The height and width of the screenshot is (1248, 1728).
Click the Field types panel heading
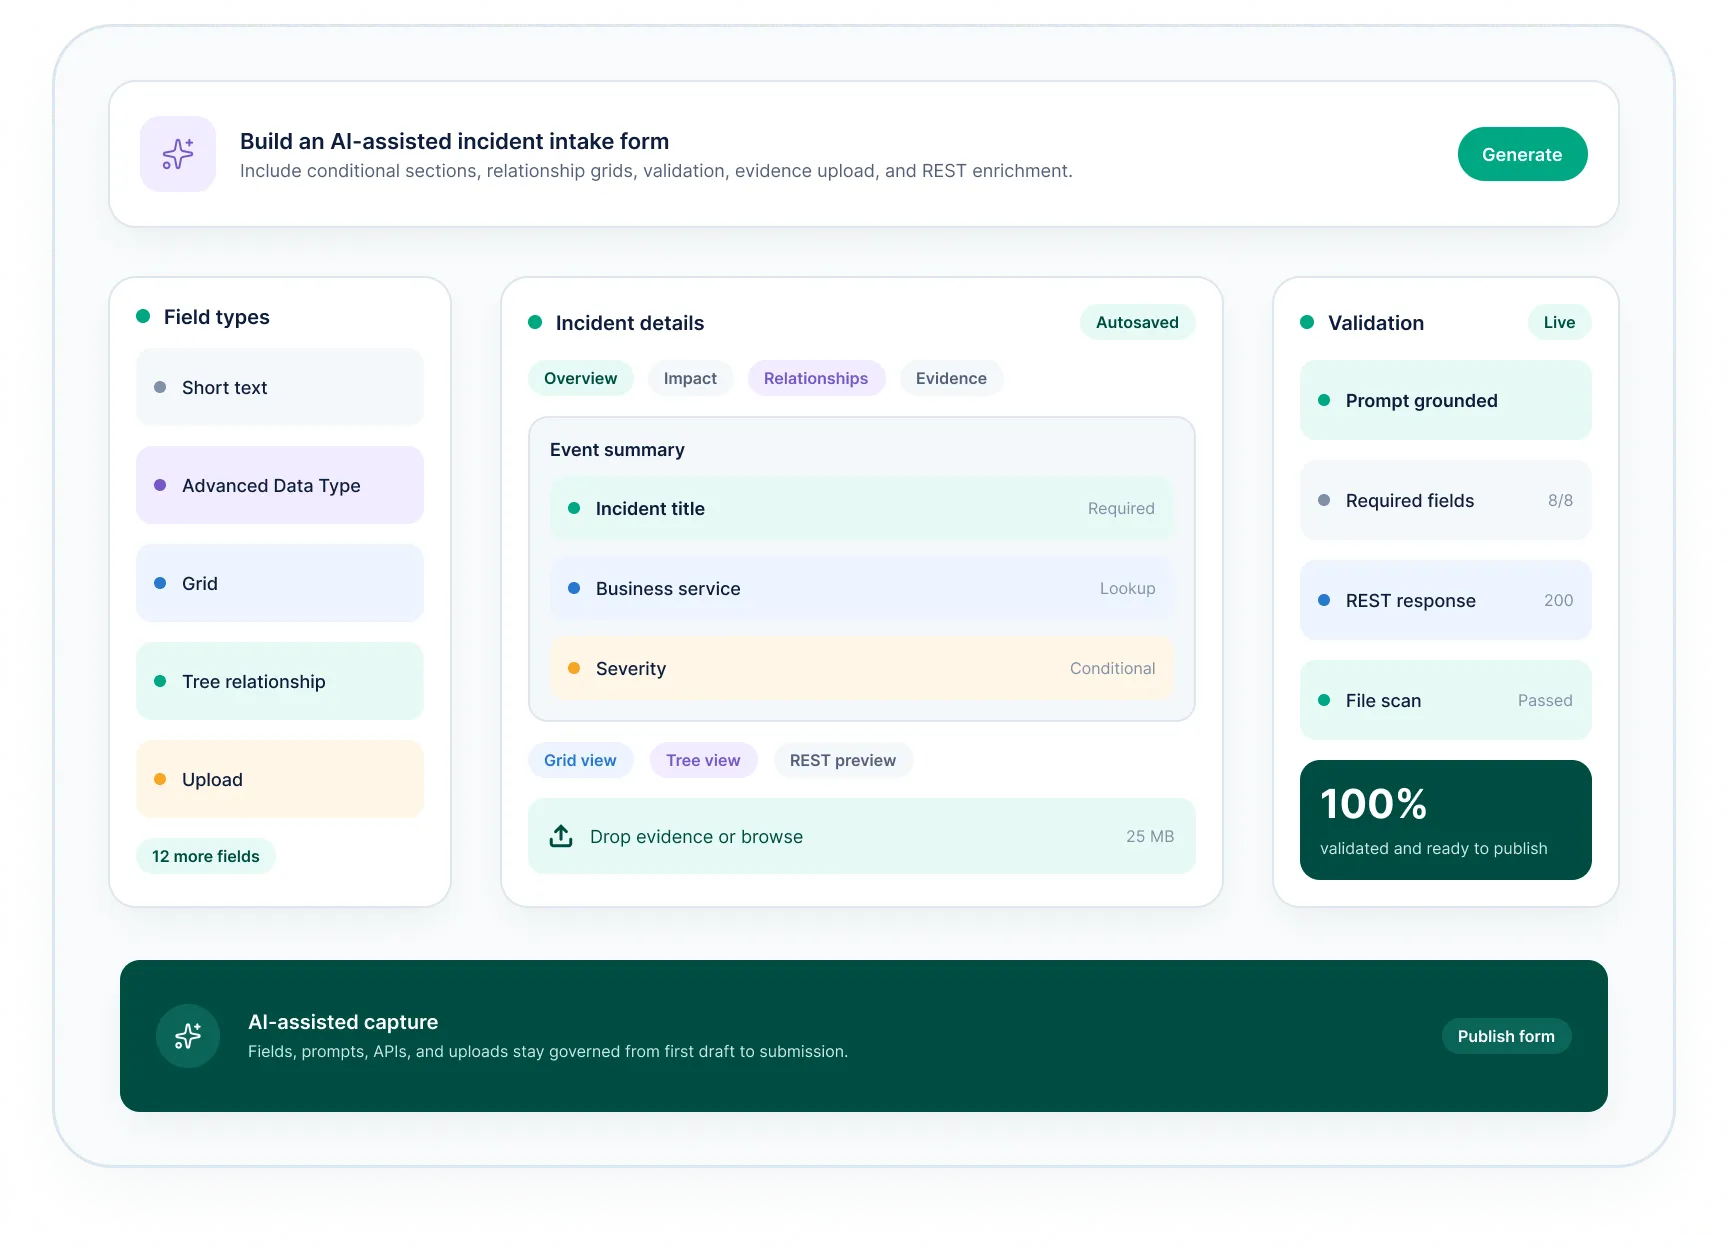coord(217,317)
